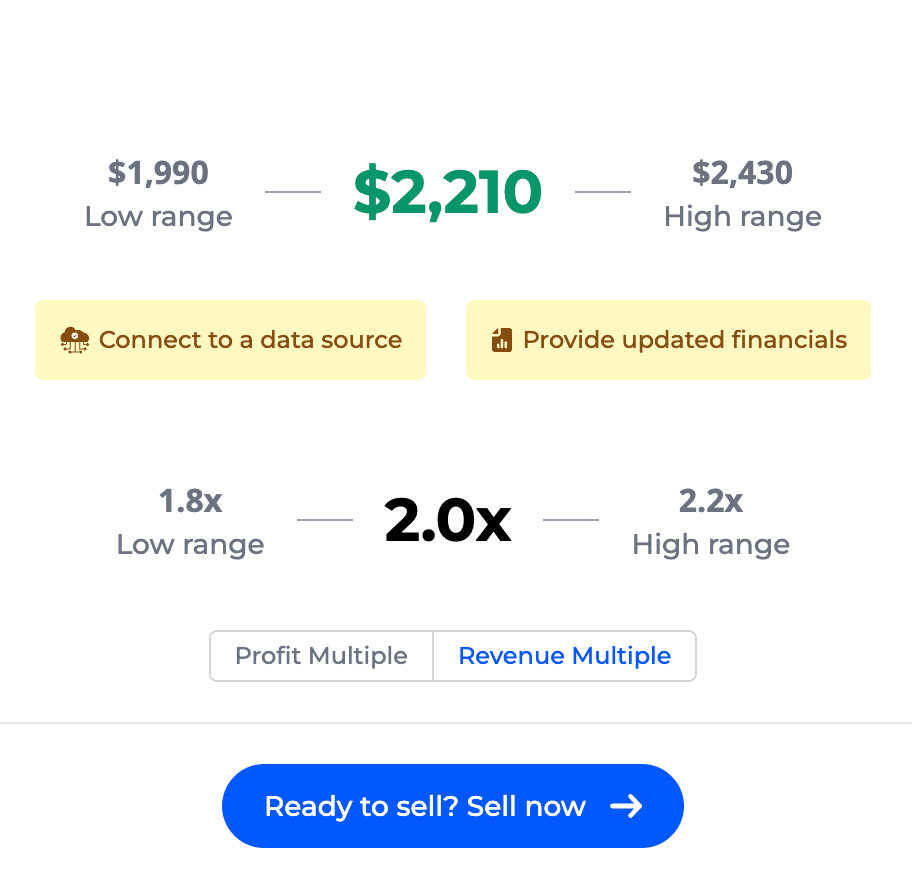Click the 1.8x low multiple value

[190, 501]
